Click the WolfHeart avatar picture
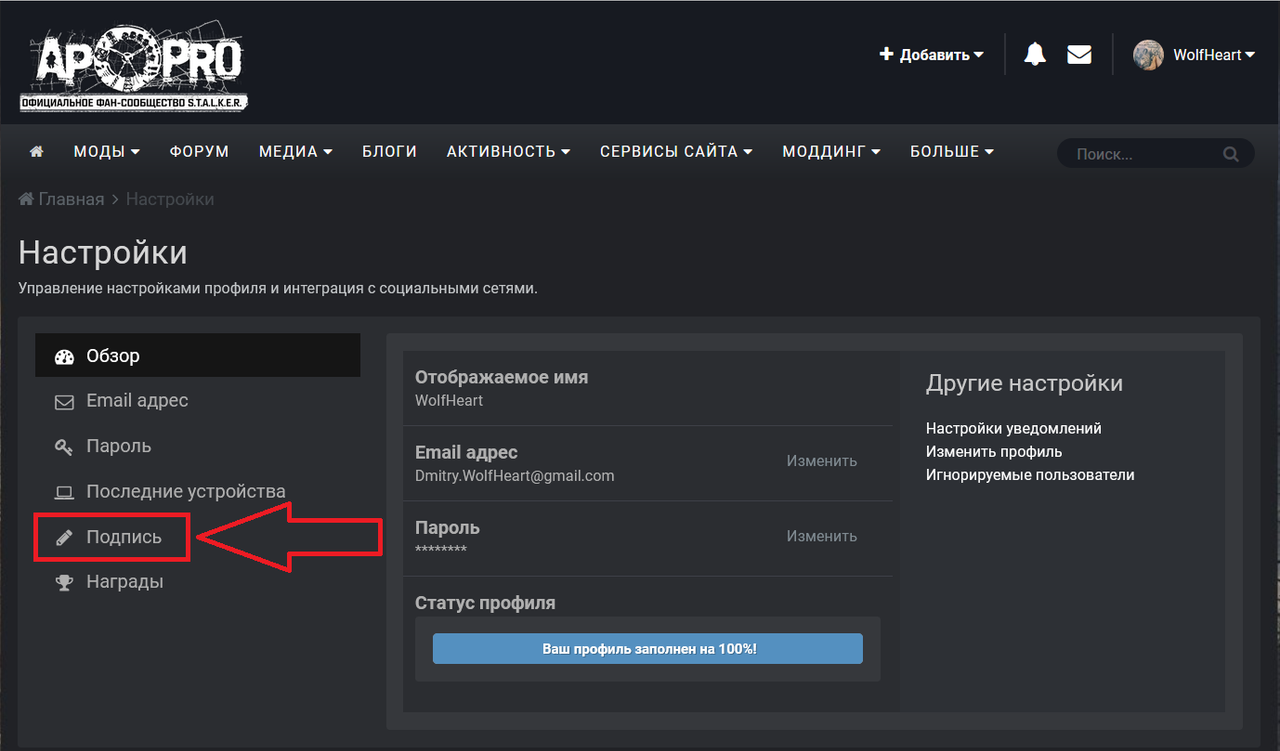The width and height of the screenshot is (1280, 751). 1148,55
